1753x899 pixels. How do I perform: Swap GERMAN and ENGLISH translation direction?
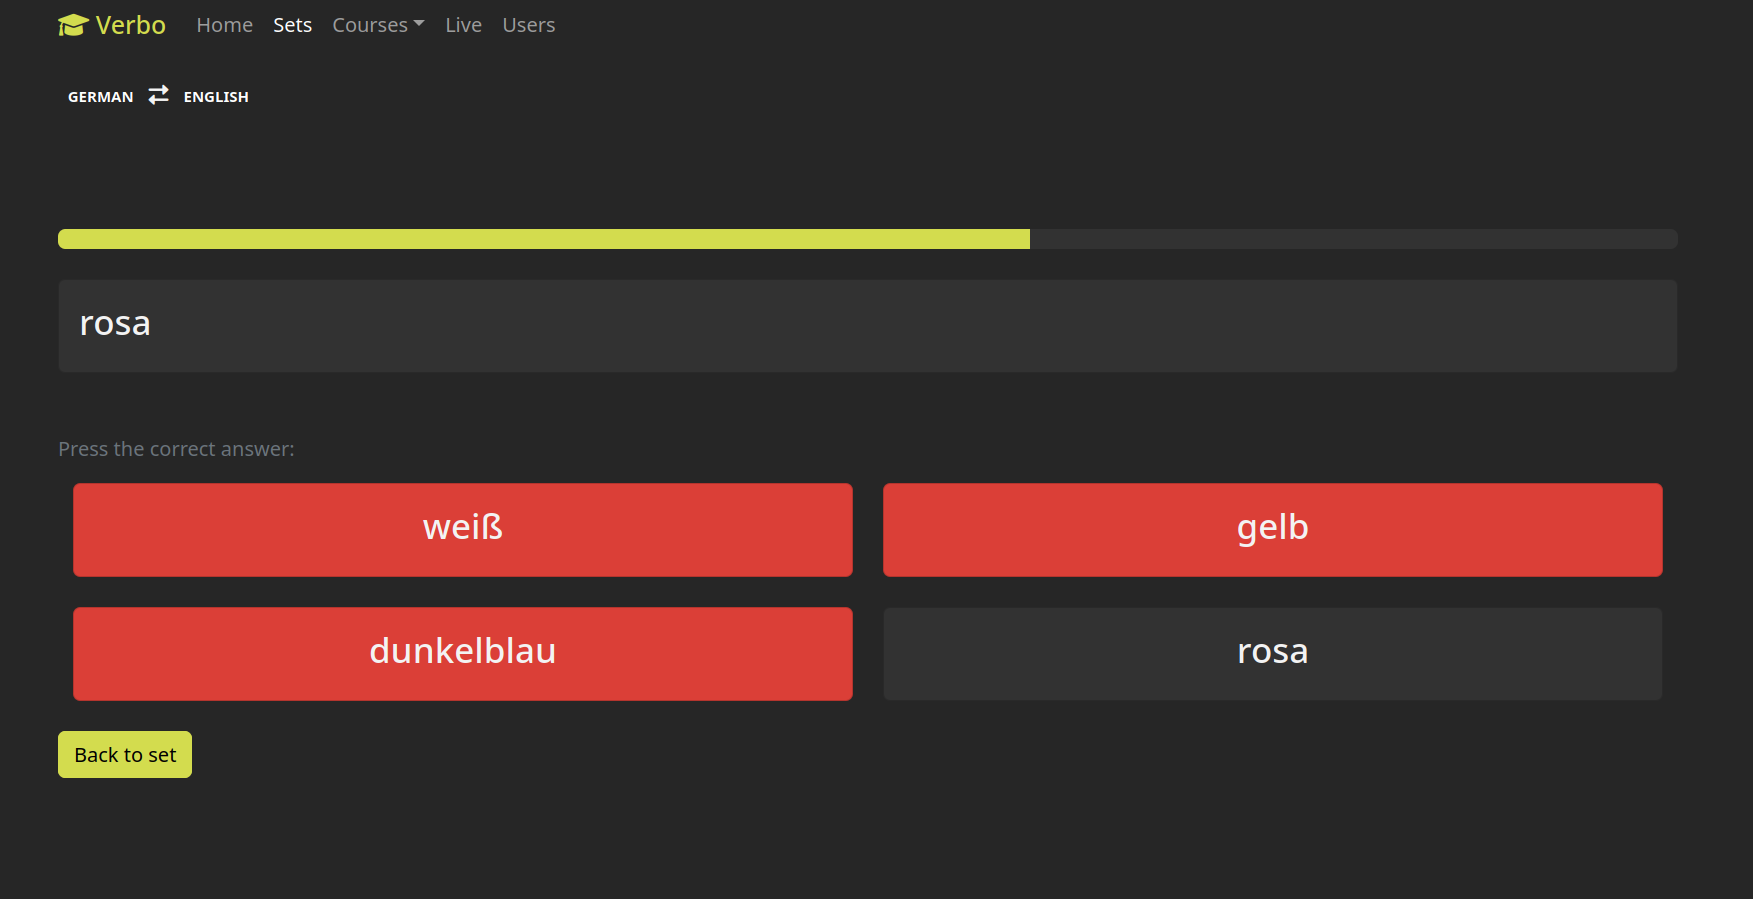click(158, 95)
